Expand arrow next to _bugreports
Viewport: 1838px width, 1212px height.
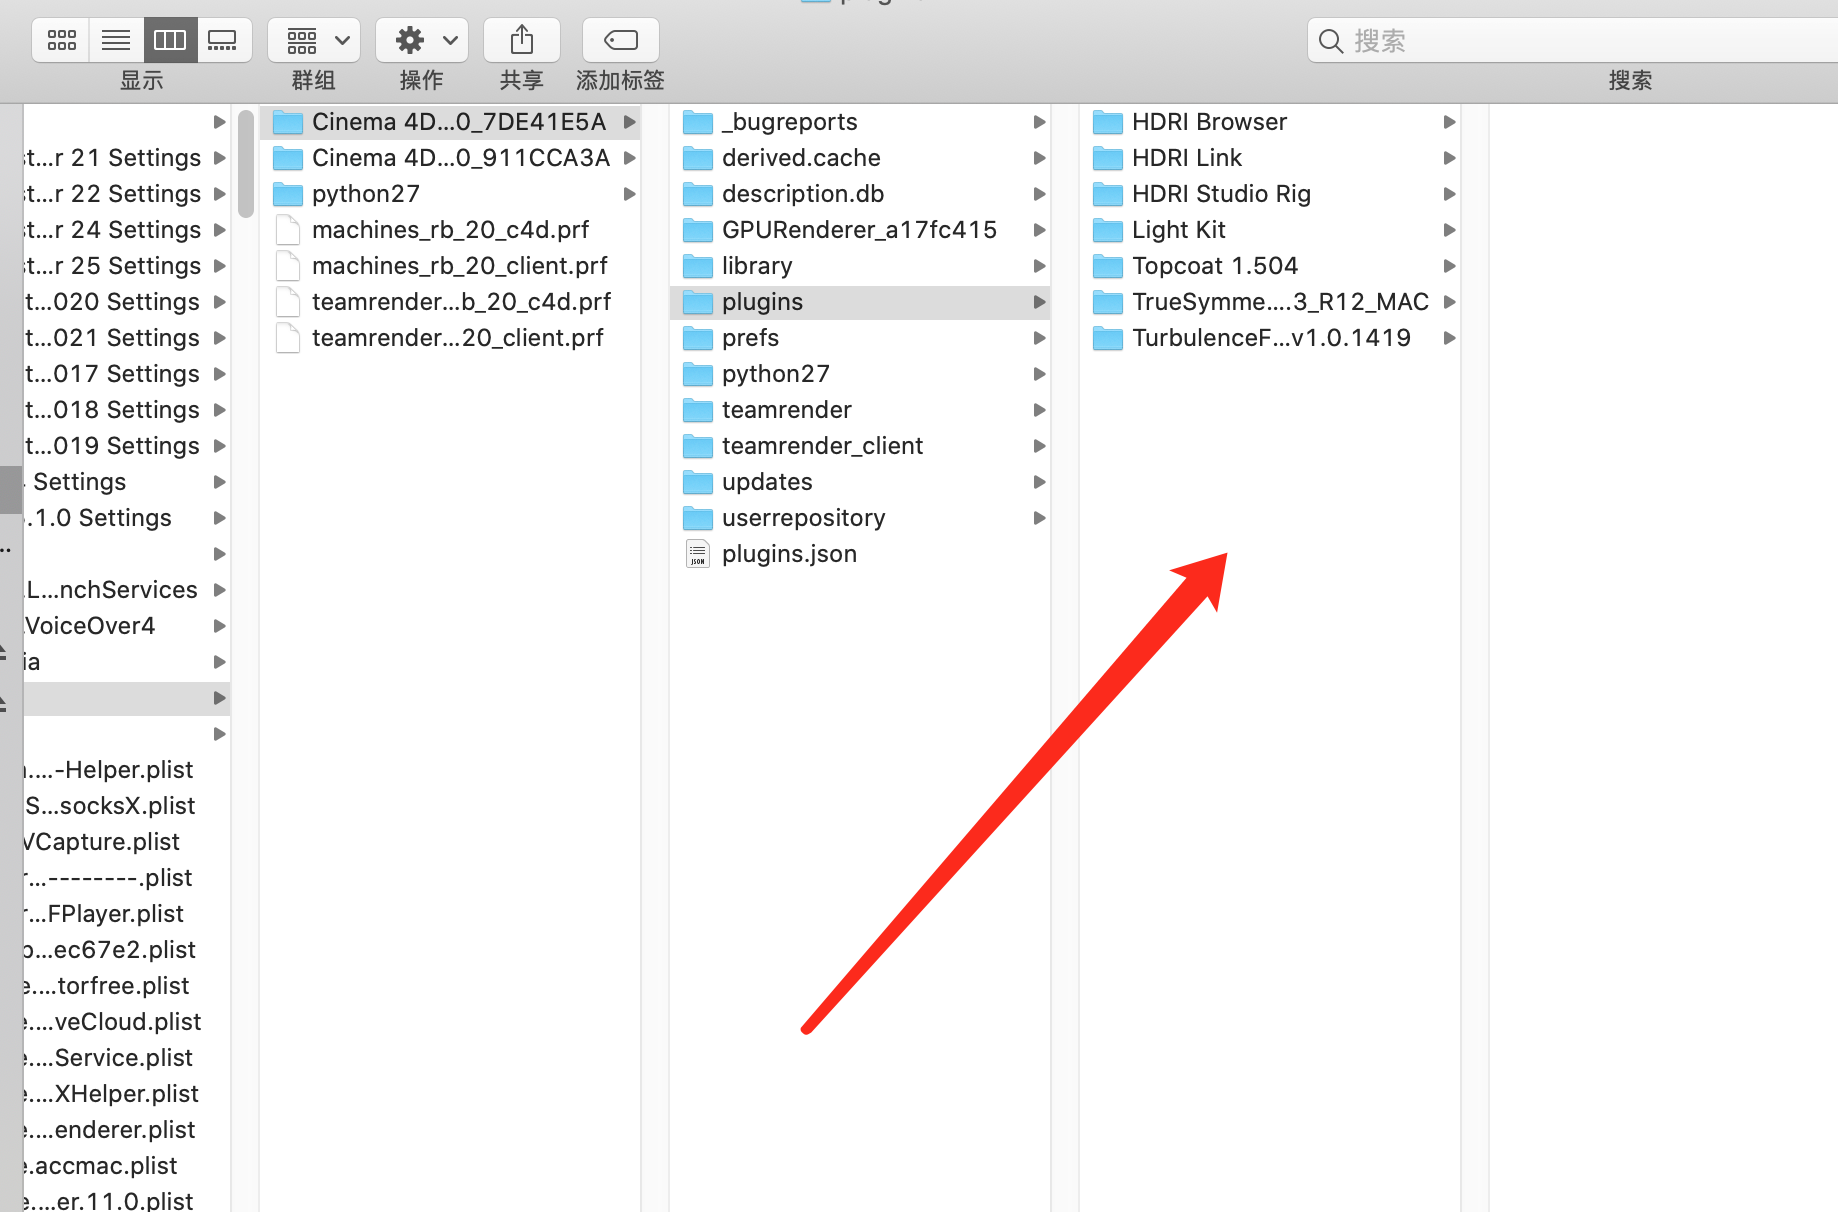1039,122
